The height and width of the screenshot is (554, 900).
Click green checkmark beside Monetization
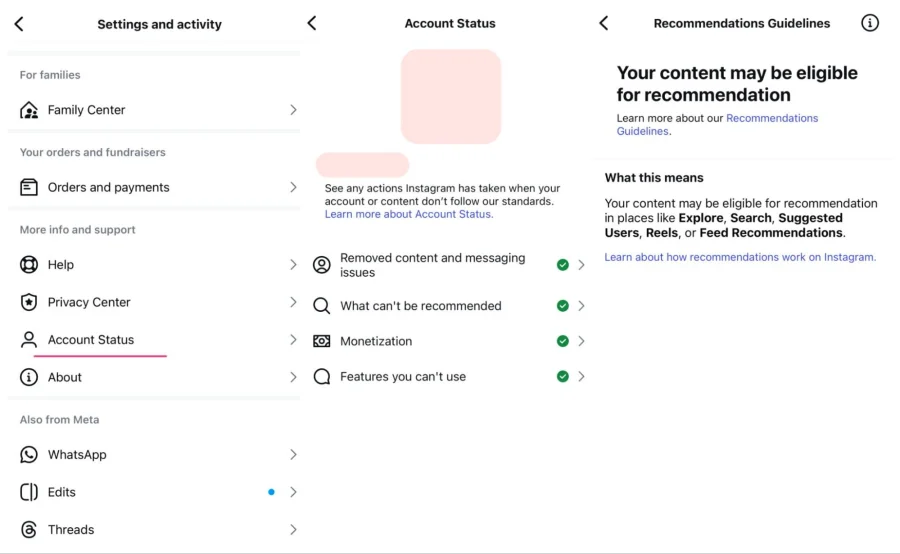(x=563, y=341)
